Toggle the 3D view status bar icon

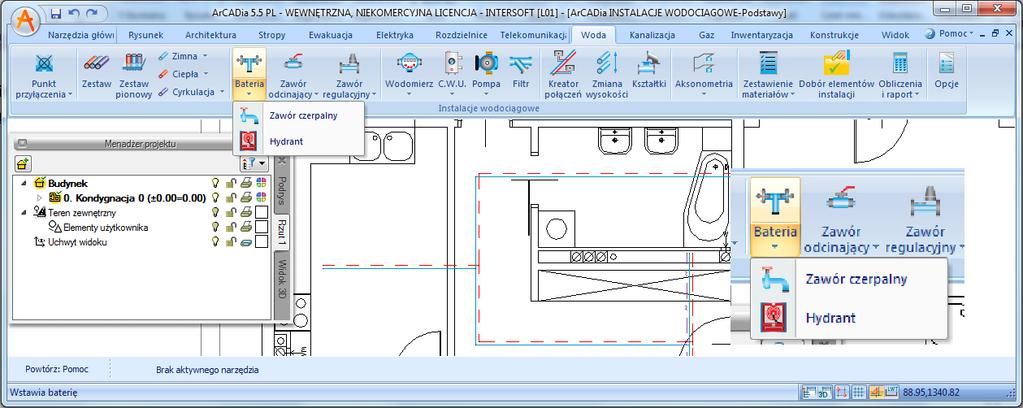(823, 392)
